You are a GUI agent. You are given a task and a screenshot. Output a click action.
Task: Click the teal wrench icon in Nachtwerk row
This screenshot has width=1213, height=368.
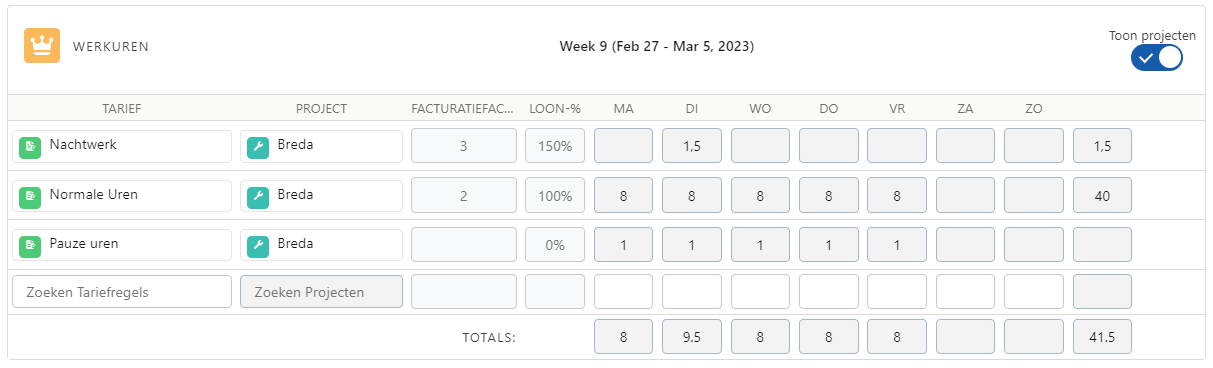click(258, 146)
